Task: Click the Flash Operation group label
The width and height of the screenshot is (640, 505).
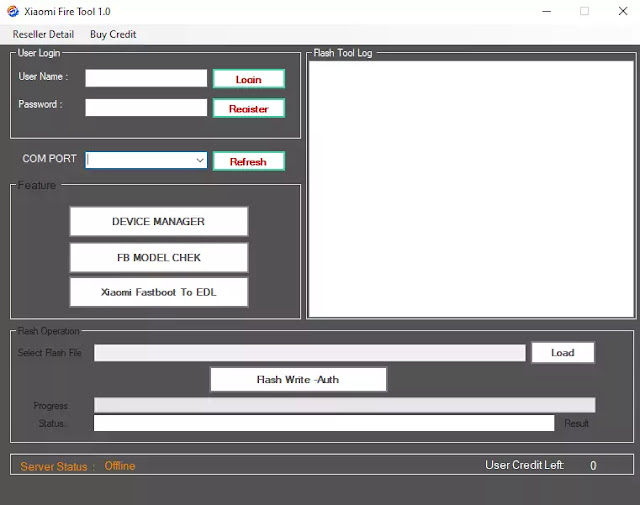Action: [49, 331]
